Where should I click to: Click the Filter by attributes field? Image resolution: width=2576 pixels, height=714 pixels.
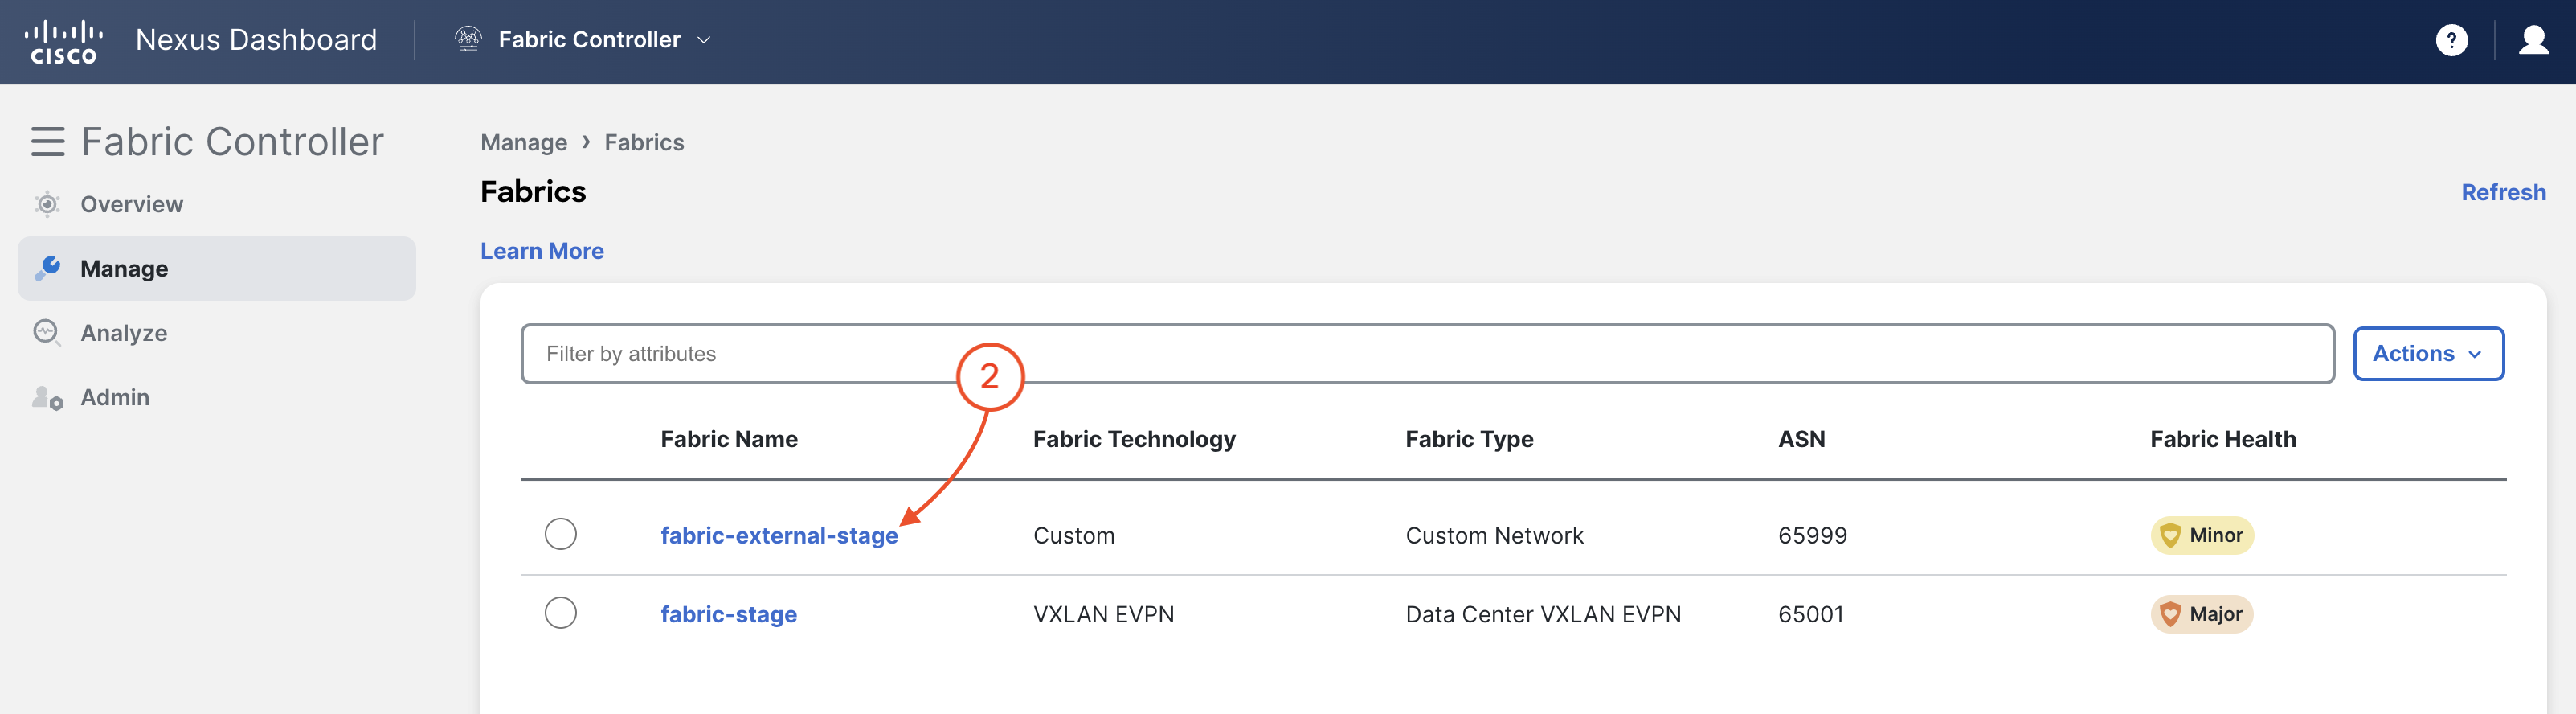[1427, 353]
